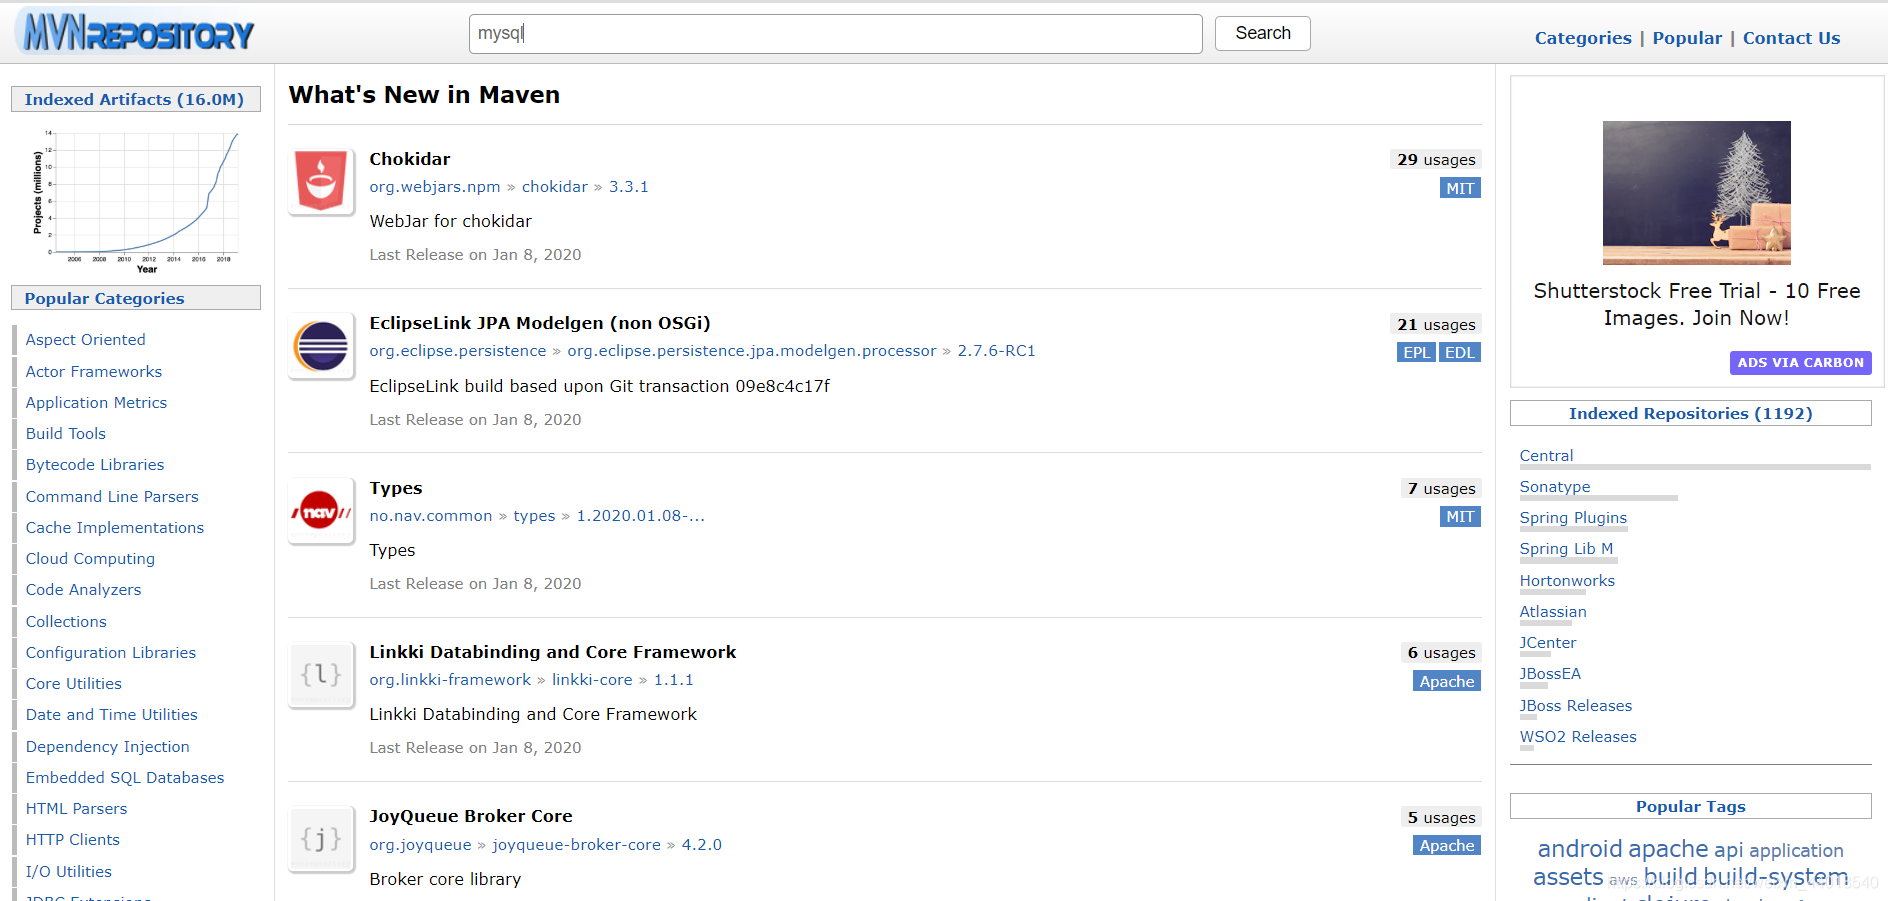Select HTML Parsers category
The image size is (1888, 901).
coord(76,808)
